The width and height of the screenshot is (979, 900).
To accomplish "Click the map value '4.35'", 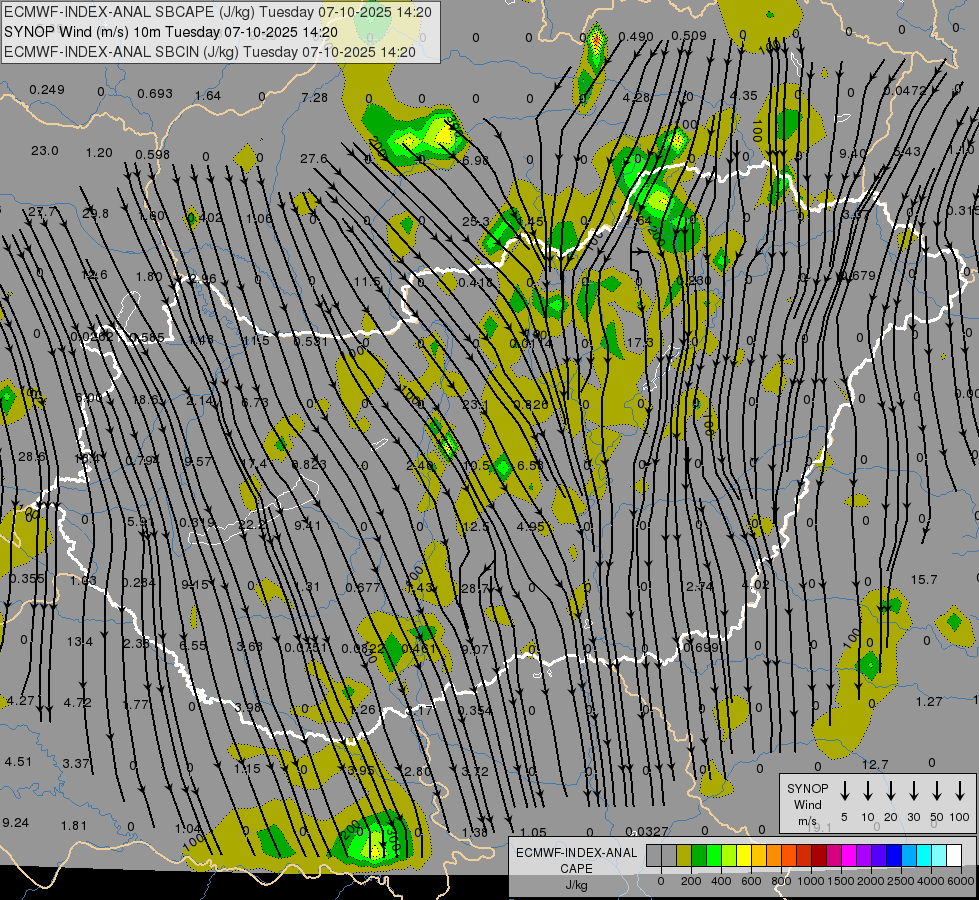I will click(744, 96).
